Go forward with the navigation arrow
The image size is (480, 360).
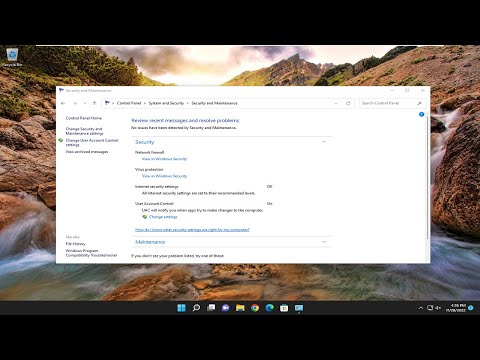[x=75, y=103]
